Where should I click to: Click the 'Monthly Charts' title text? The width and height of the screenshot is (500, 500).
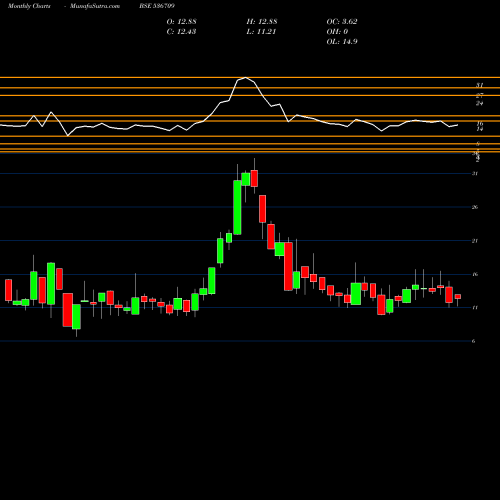click(x=29, y=6)
